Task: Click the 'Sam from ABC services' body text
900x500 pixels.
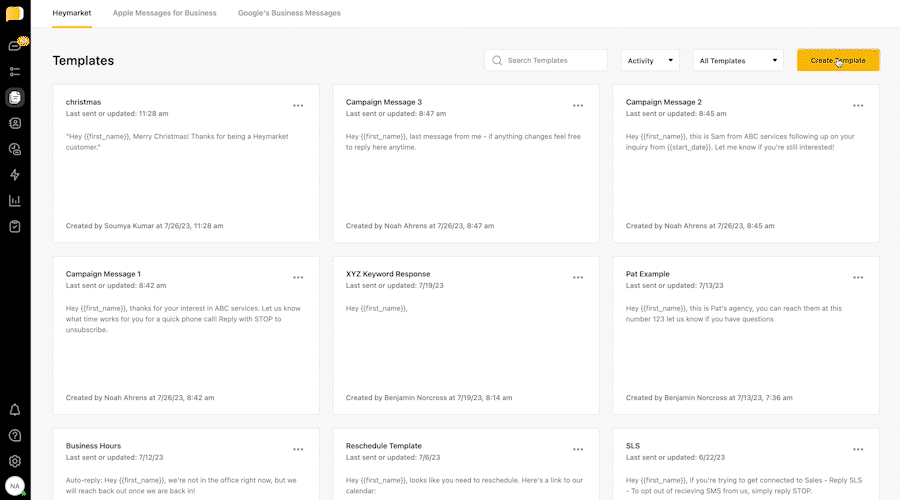Action: point(740,142)
